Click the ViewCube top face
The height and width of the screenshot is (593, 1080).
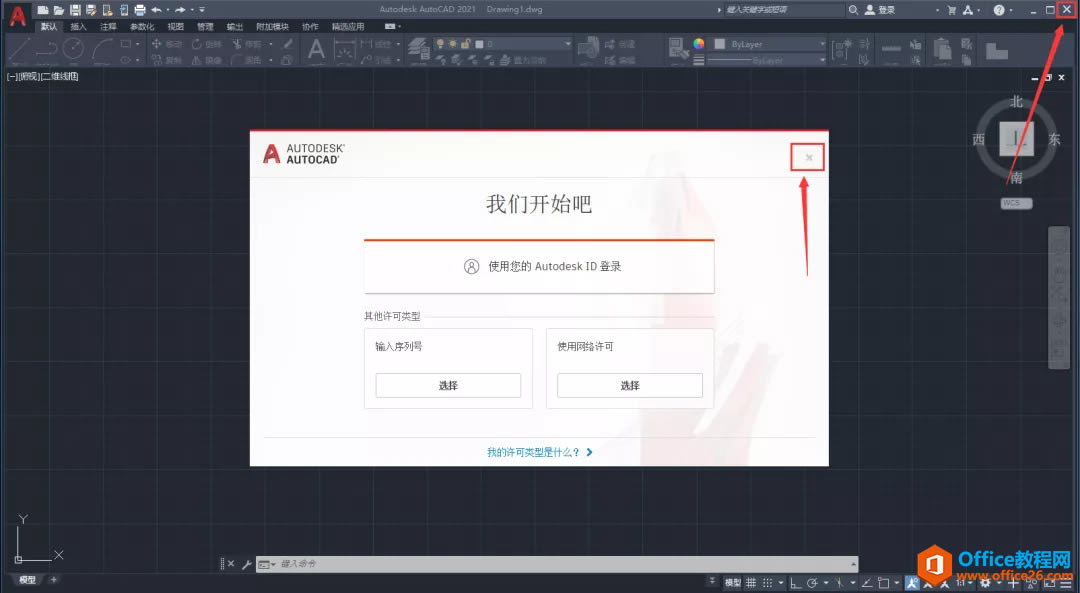(x=1017, y=138)
